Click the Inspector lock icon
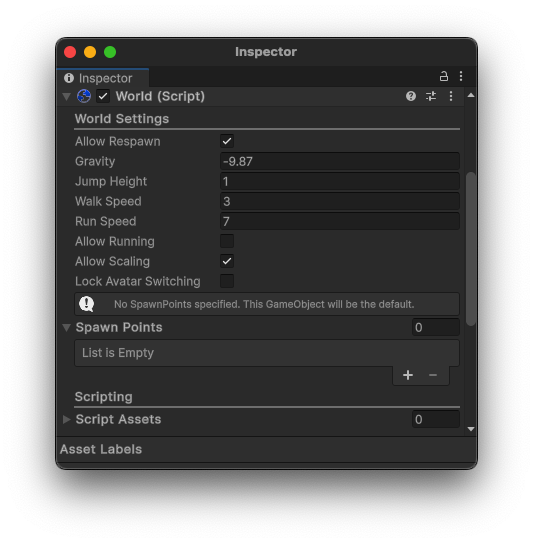Image resolution: width=533 pixels, height=543 pixels. (444, 76)
